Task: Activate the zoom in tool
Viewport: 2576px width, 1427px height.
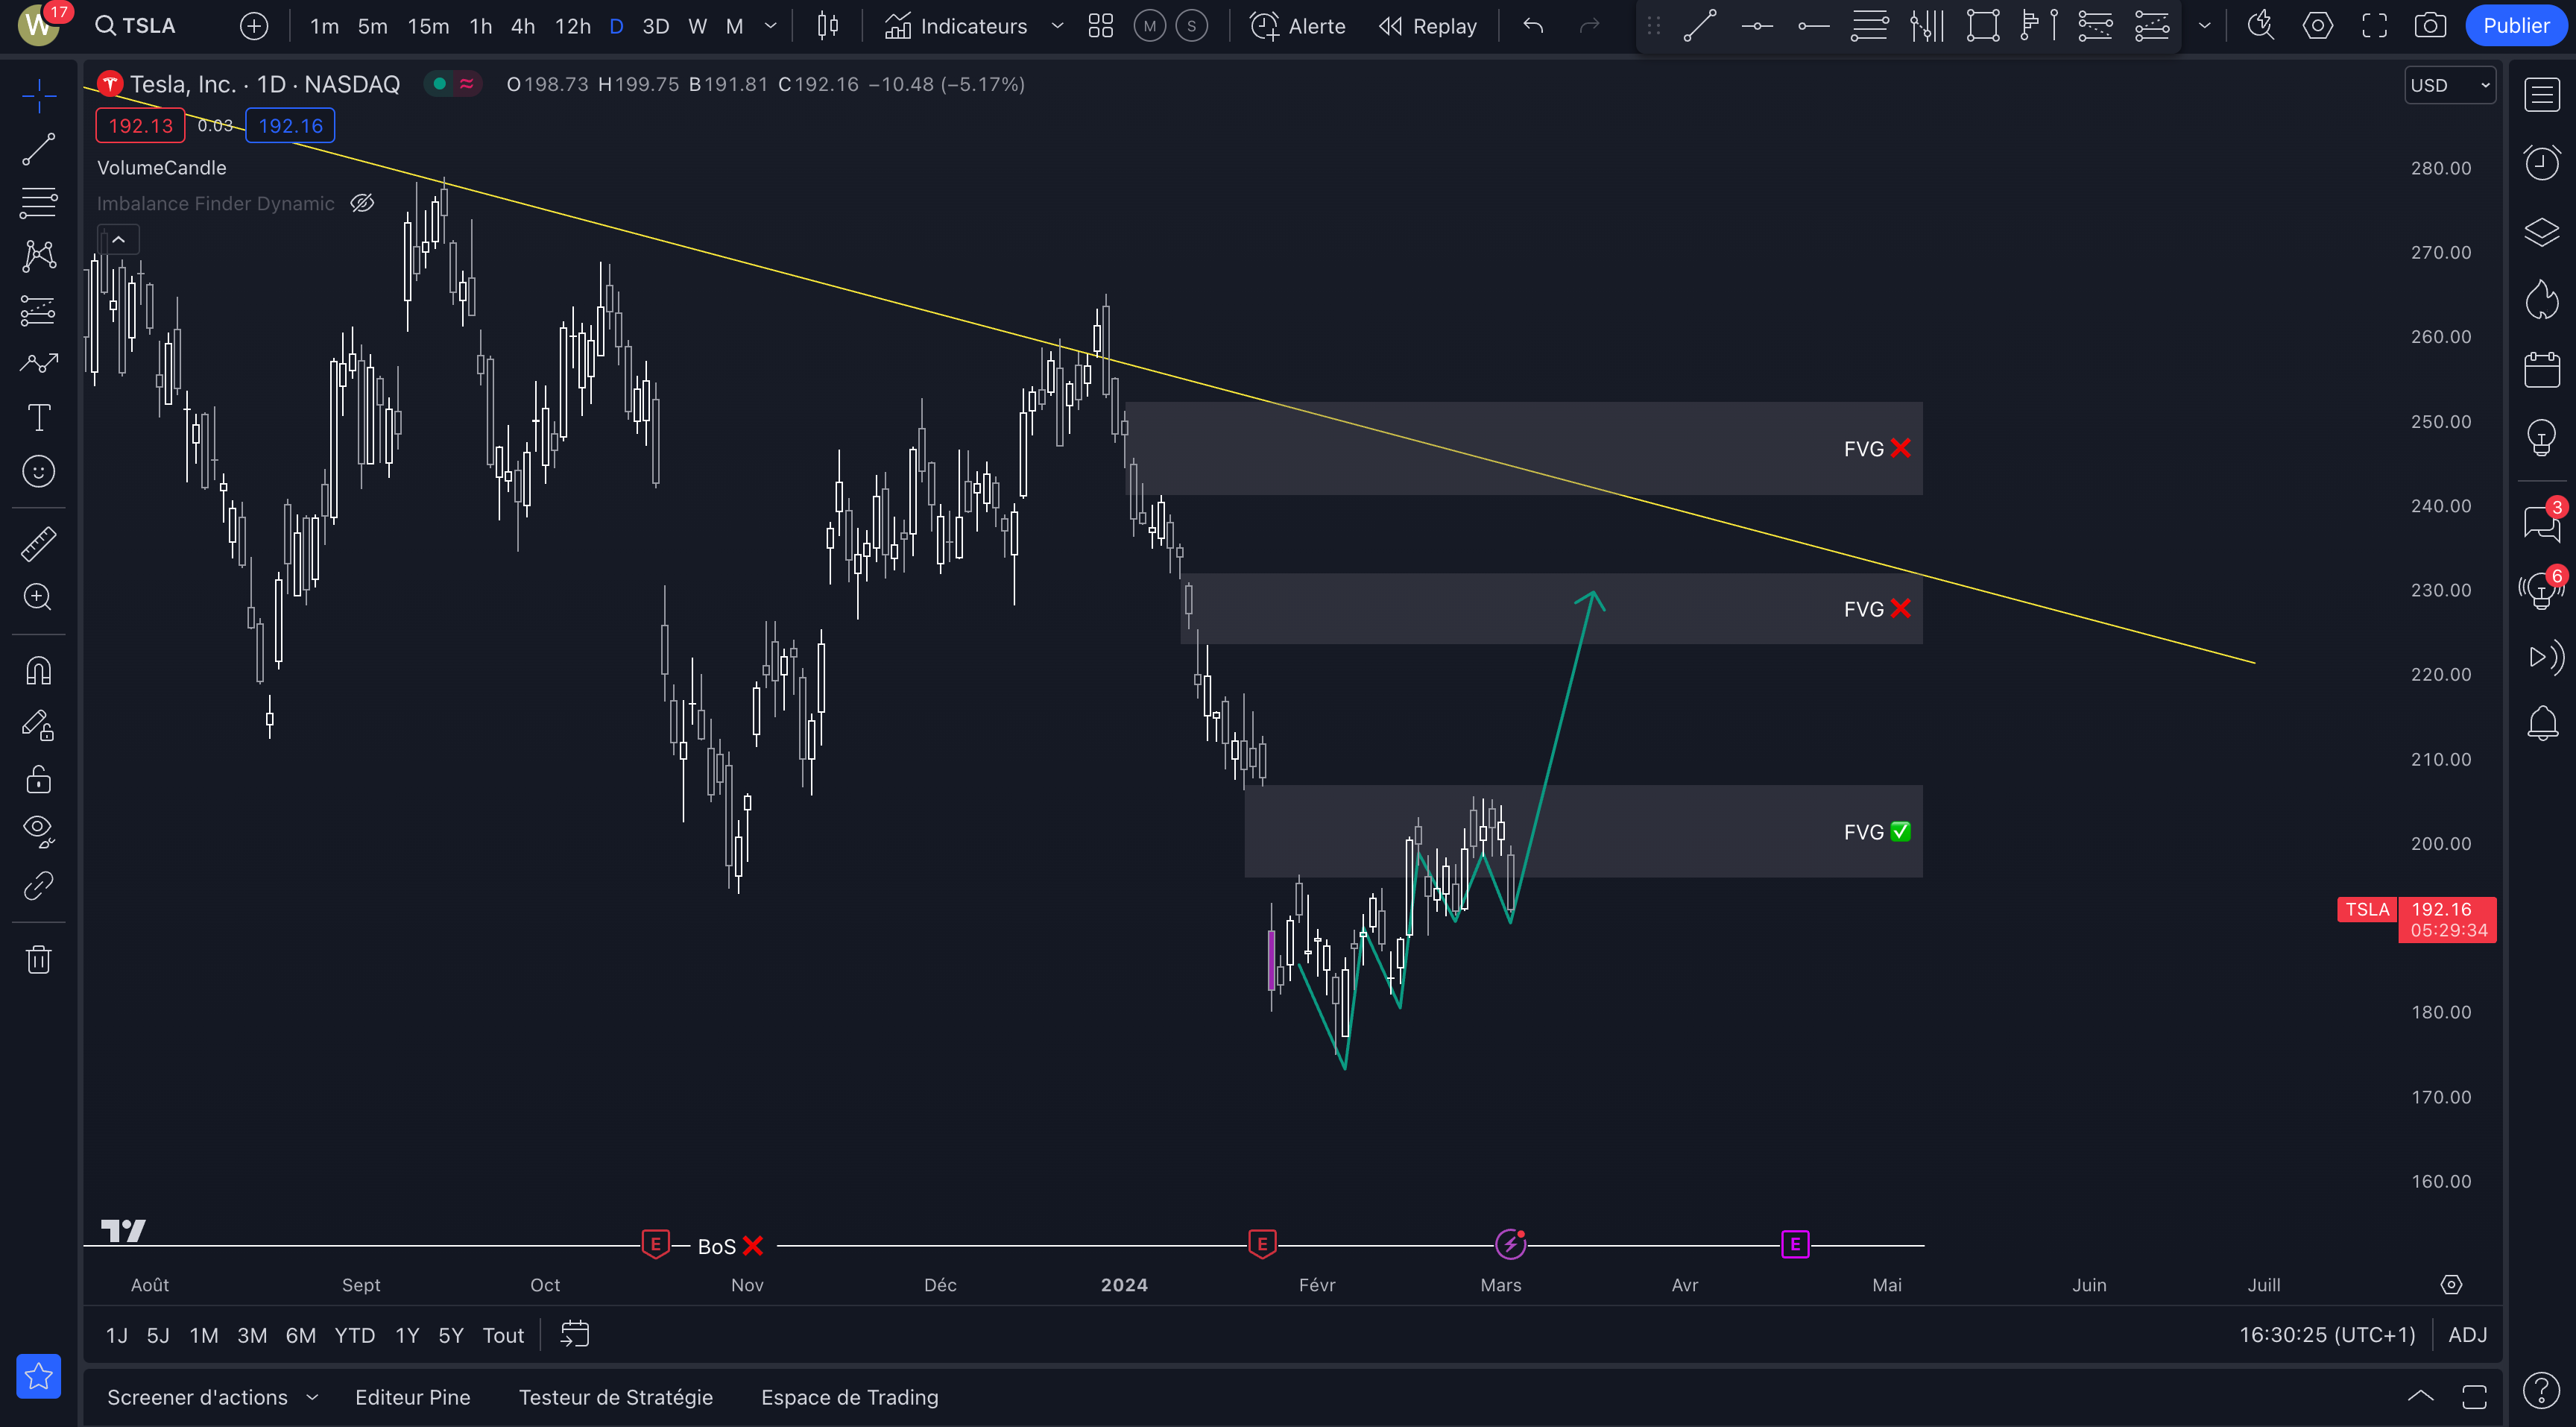Action: click(39, 597)
